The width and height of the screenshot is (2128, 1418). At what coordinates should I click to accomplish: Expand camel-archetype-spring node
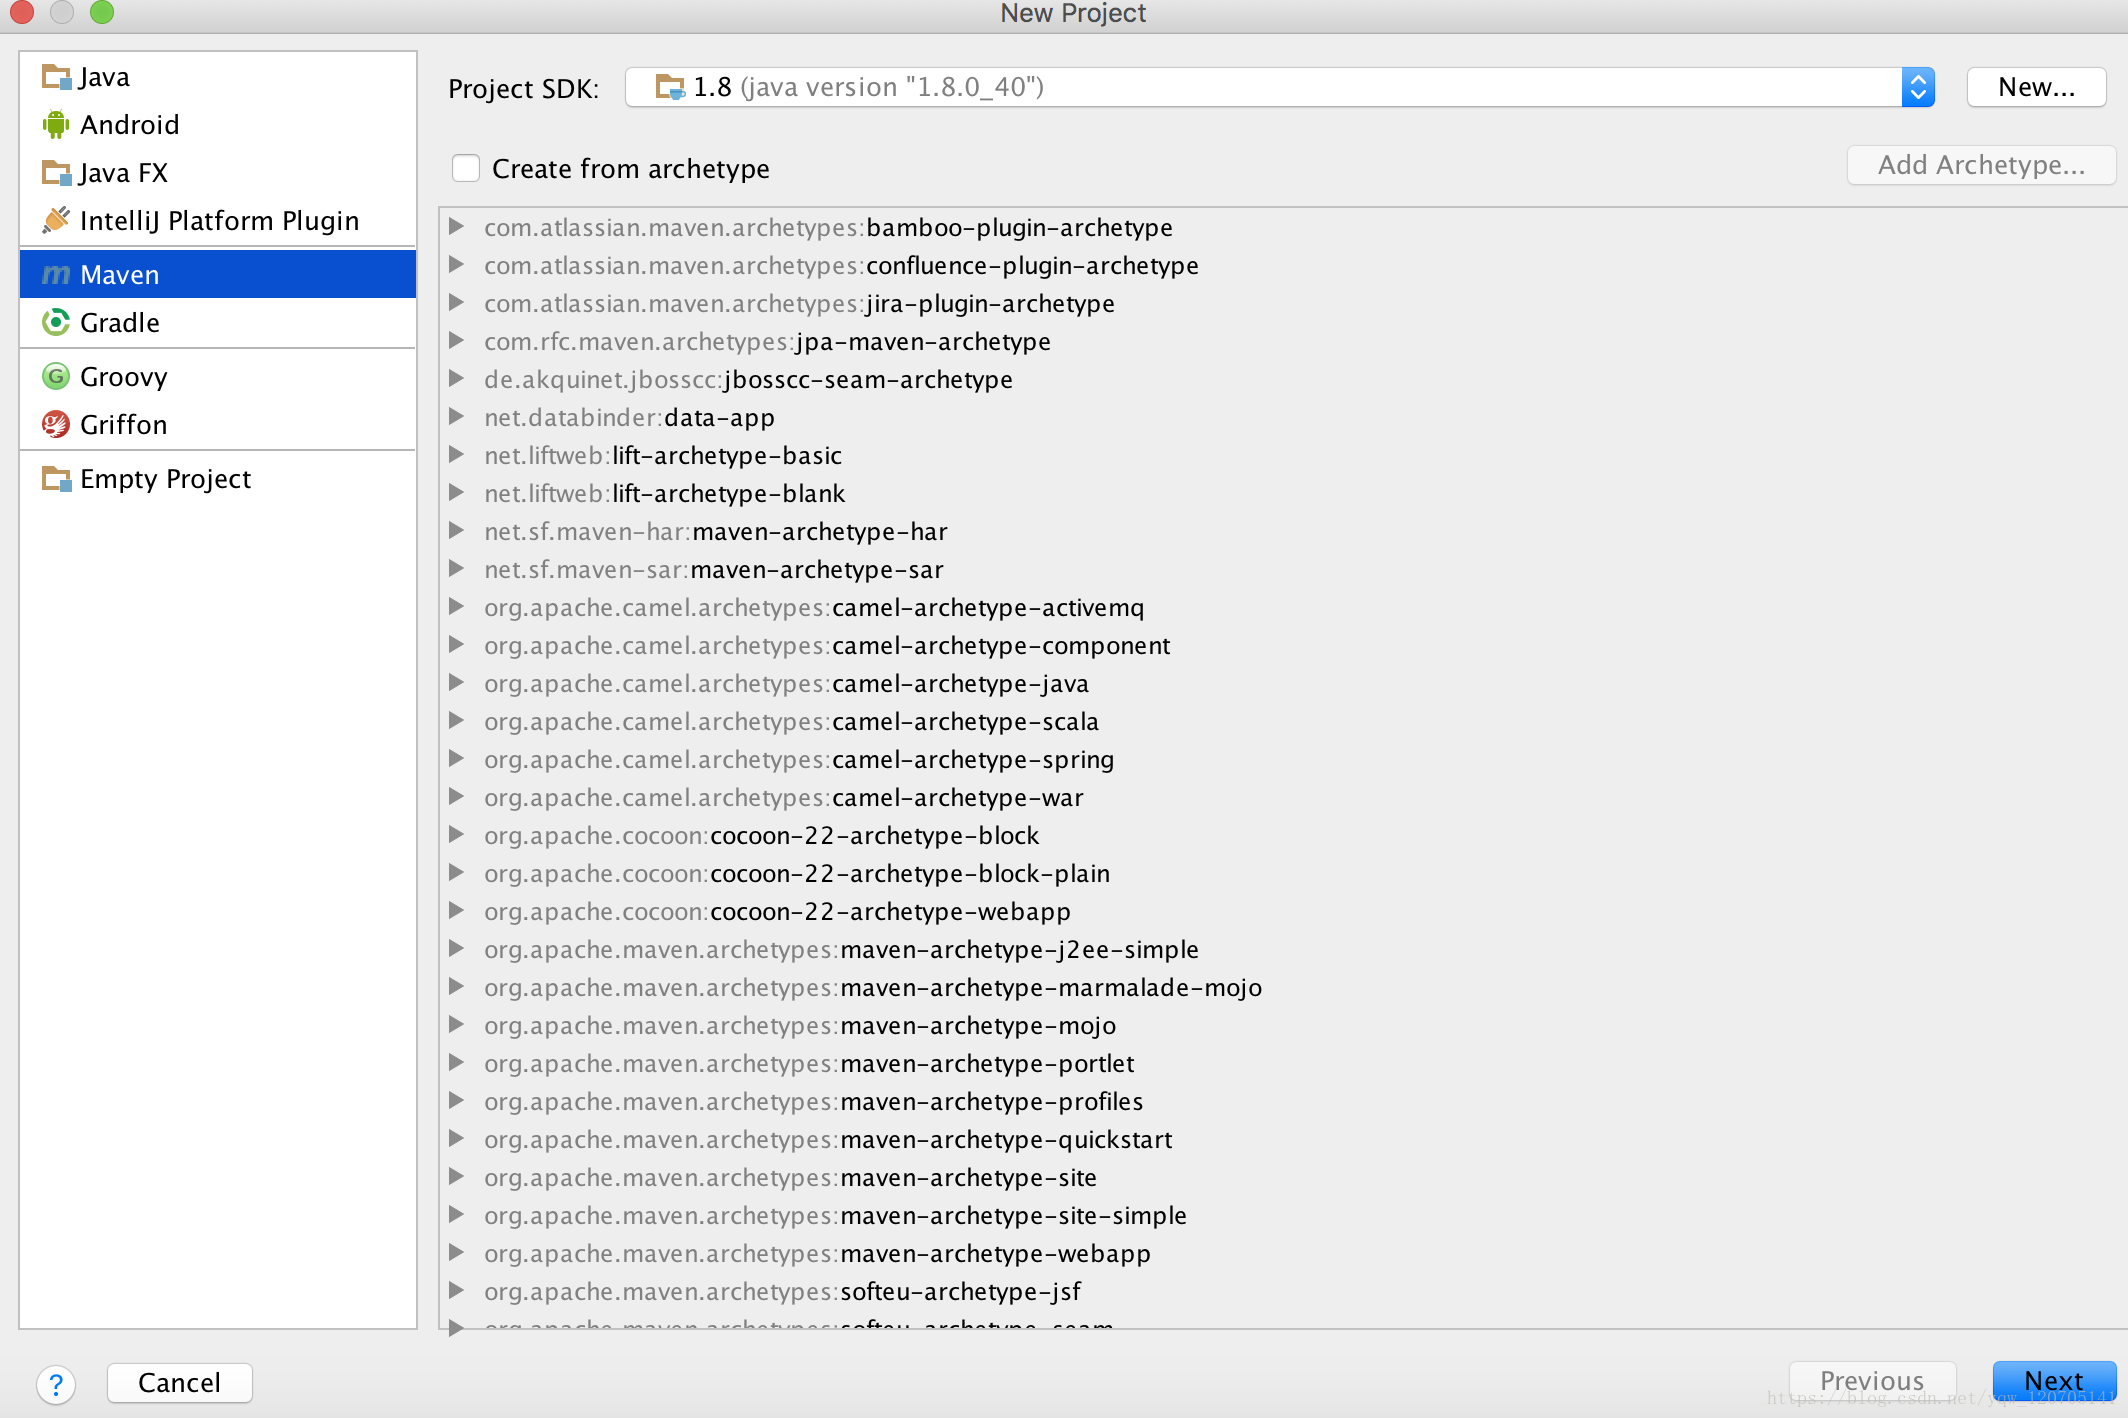coord(456,758)
